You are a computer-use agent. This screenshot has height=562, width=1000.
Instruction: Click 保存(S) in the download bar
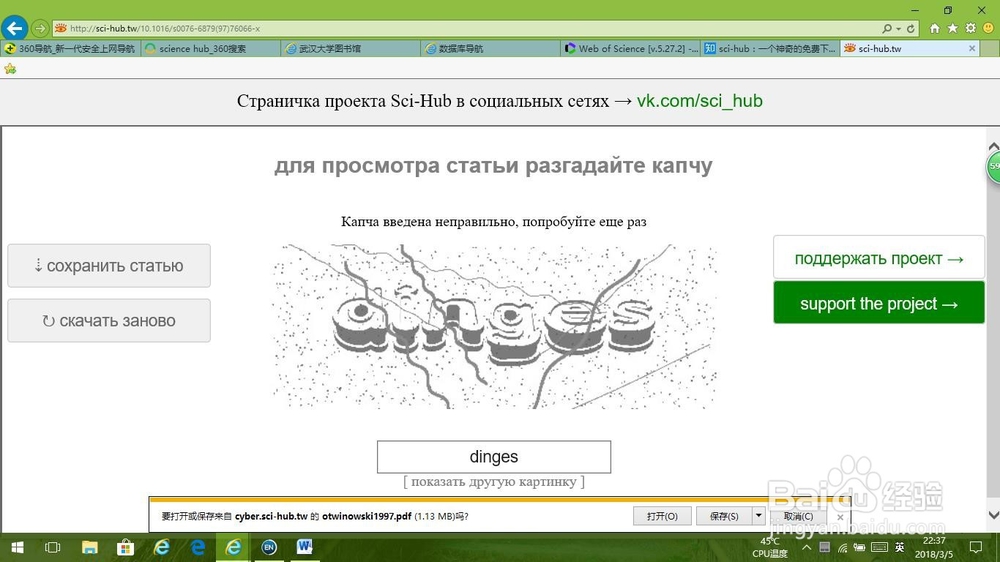pos(724,516)
